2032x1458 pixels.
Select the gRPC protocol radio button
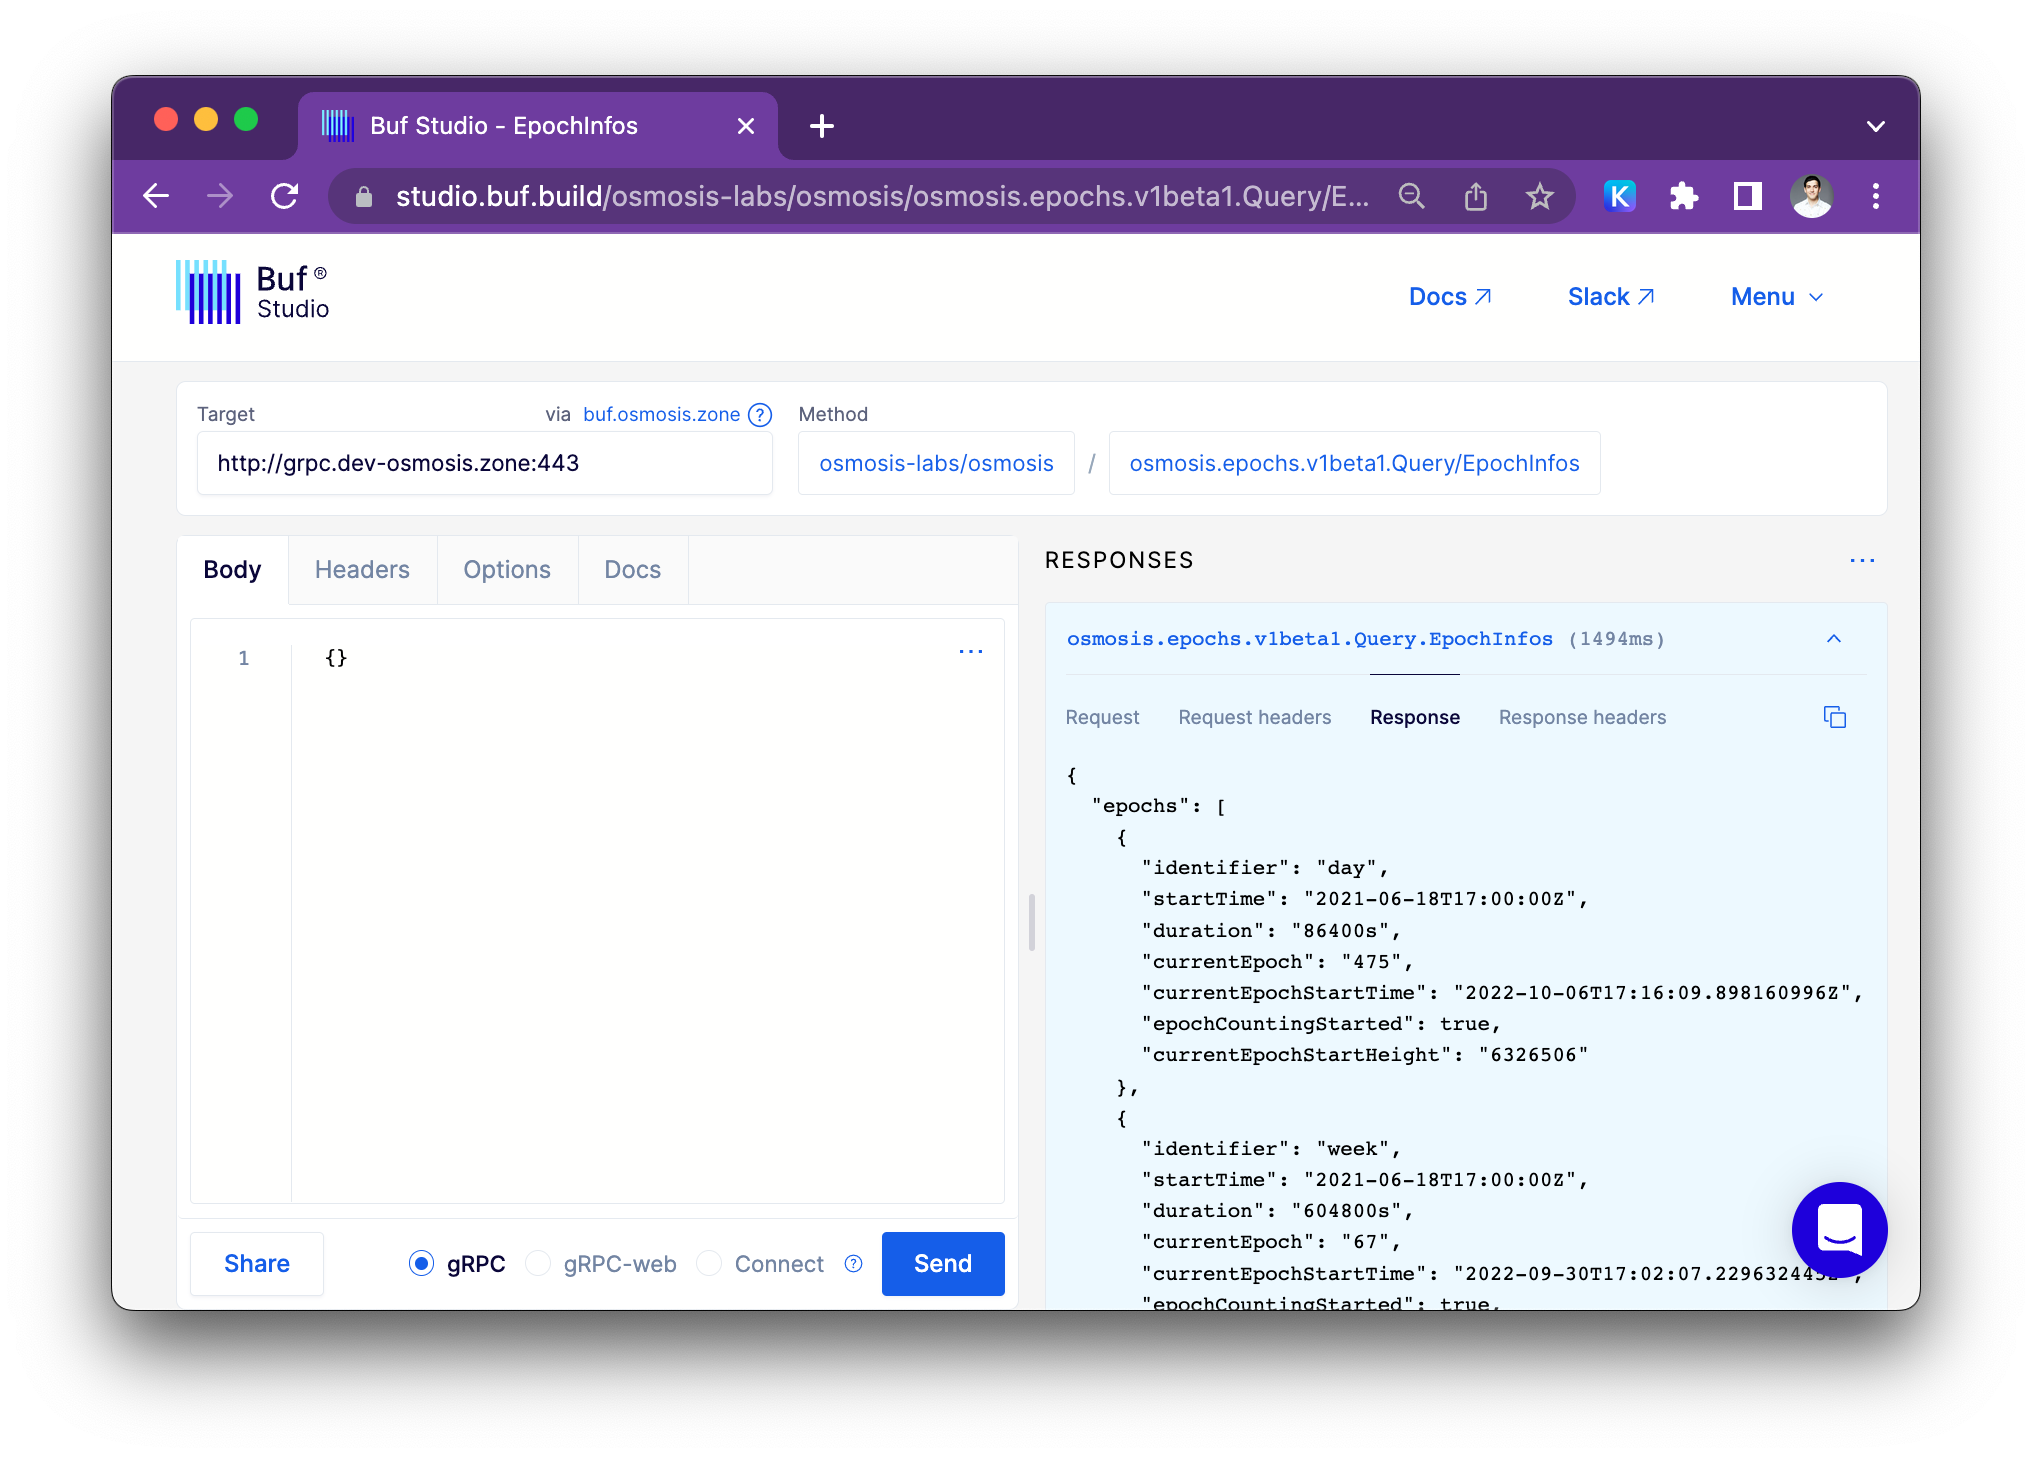(x=422, y=1263)
